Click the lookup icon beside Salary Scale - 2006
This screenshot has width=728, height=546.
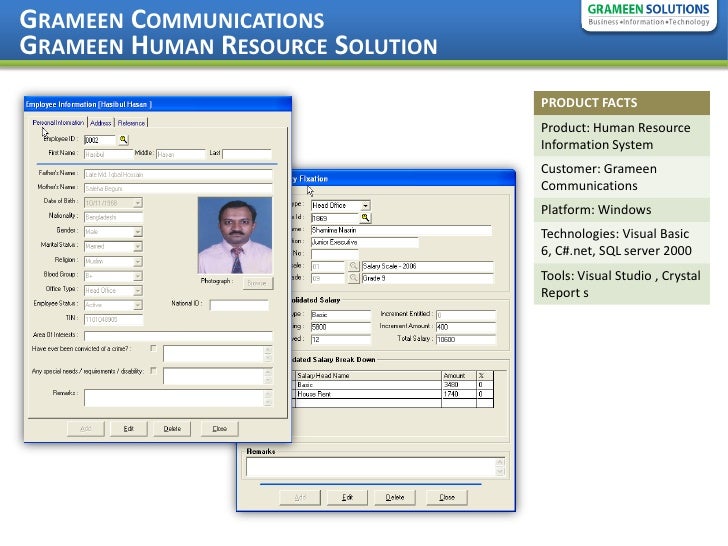tap(353, 266)
